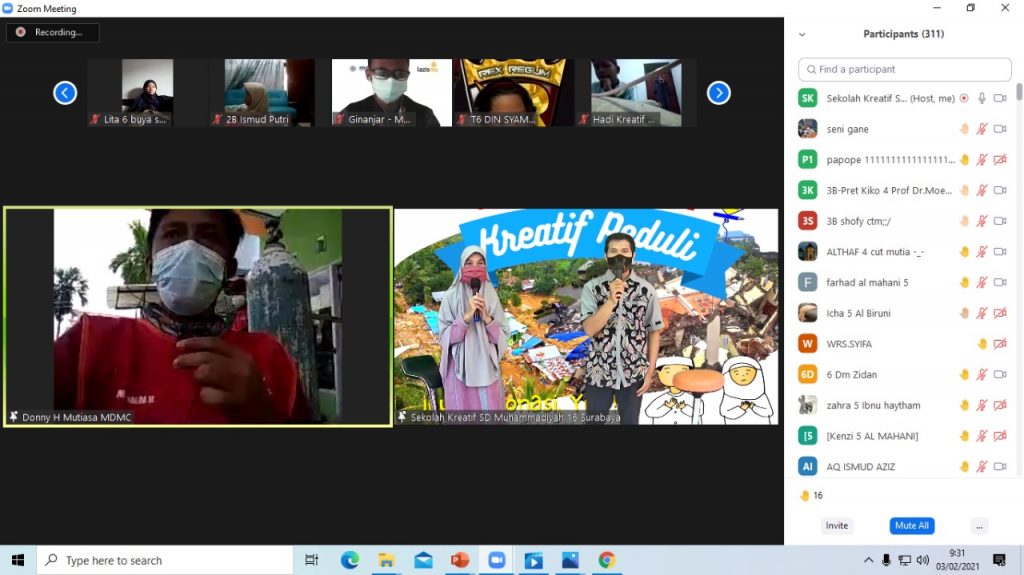Image resolution: width=1024 pixels, height=575 pixels.
Task: Open PowerPoint from the taskbar
Action: click(459, 560)
